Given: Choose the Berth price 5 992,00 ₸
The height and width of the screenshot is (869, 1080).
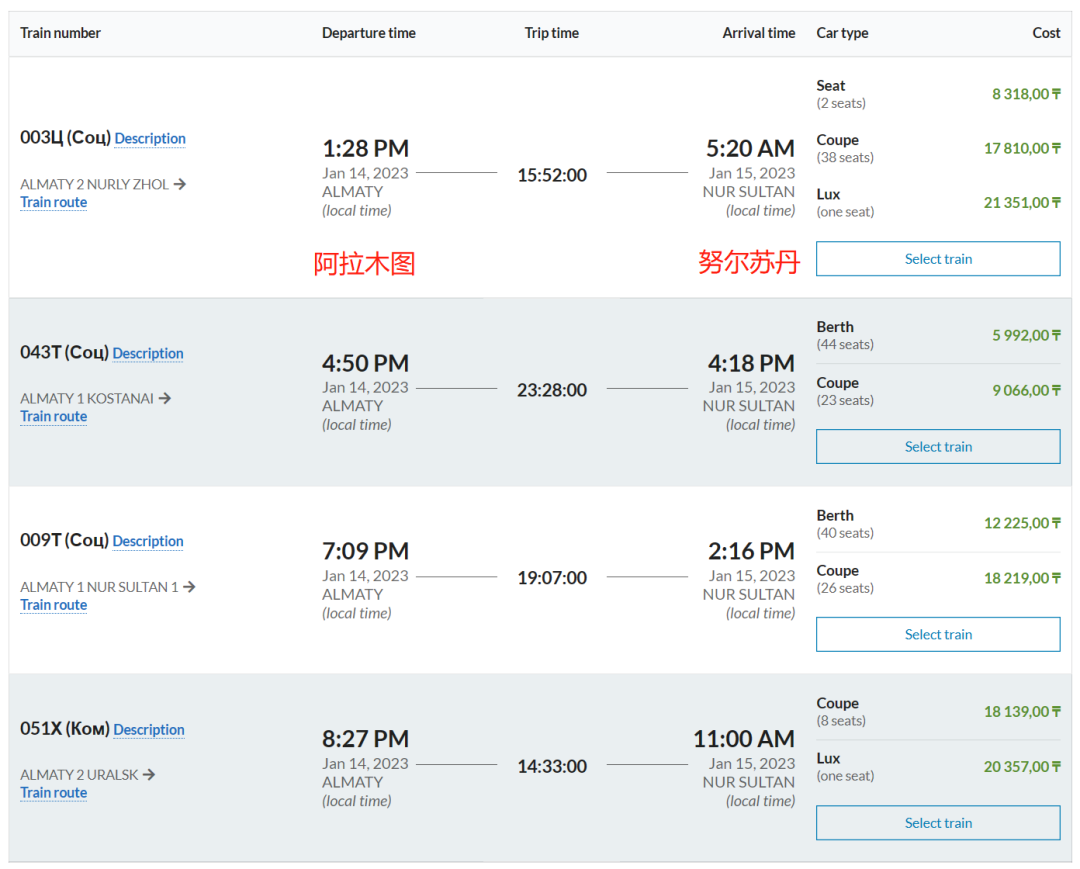Looking at the screenshot, I should point(1026,336).
